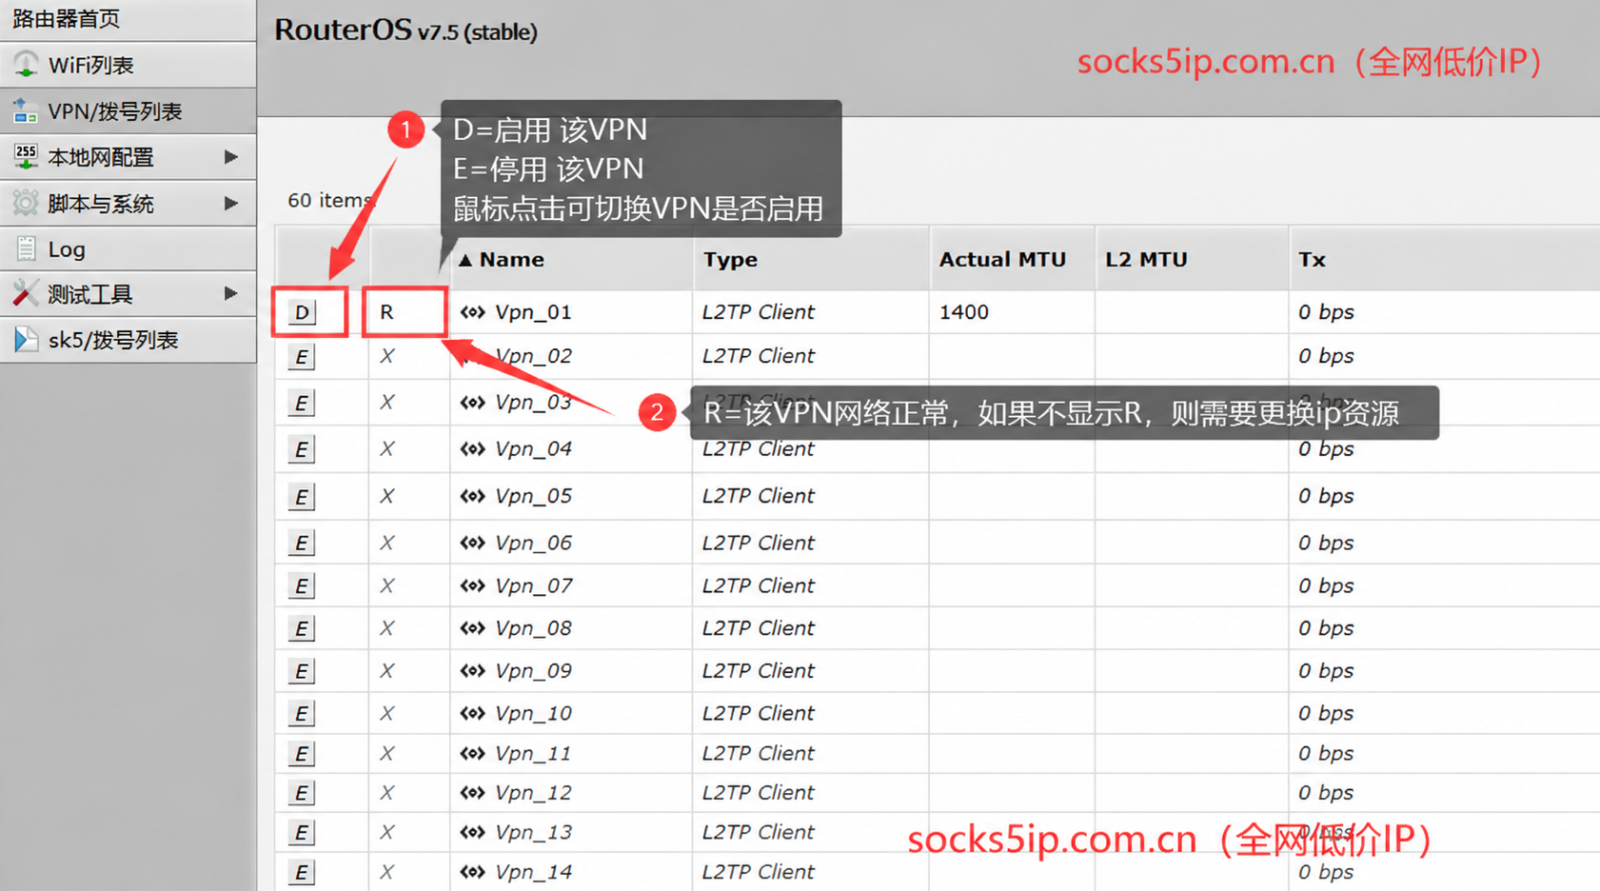Click interface icon beside Vpn_10

(473, 713)
